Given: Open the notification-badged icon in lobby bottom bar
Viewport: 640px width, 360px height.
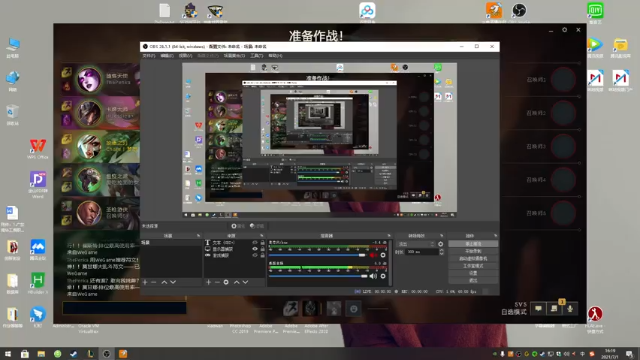Looking at the screenshot, I should (x=554, y=309).
